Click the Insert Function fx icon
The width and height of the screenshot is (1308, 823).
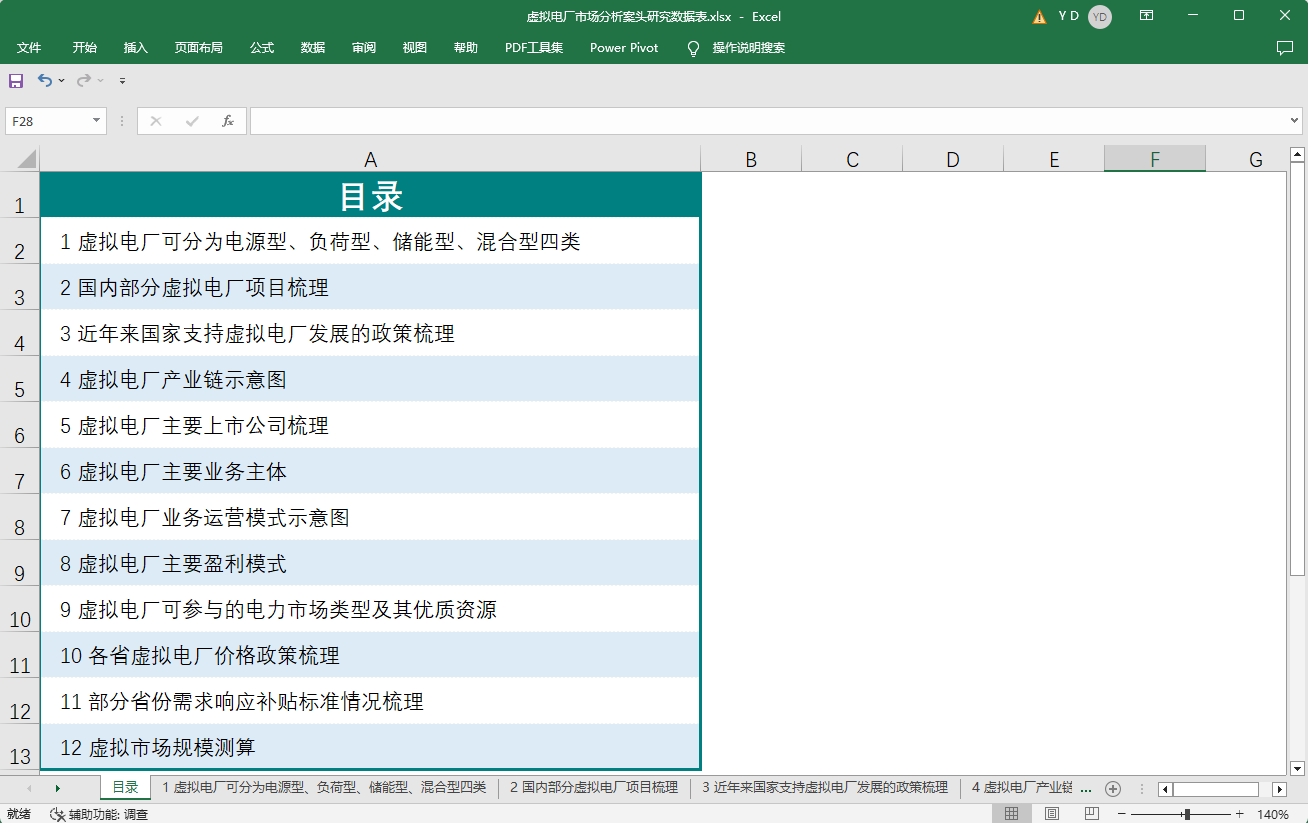228,121
